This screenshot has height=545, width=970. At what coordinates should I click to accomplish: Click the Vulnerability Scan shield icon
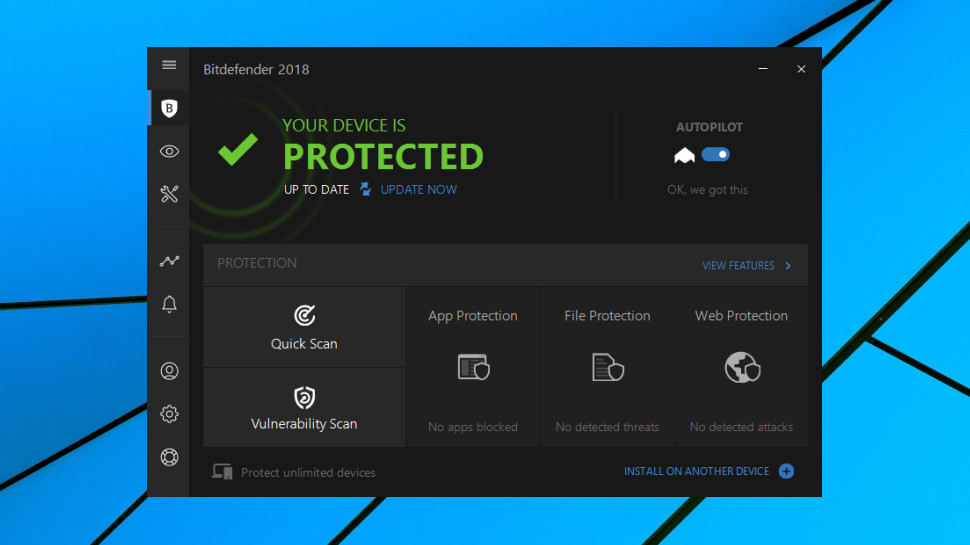point(304,398)
